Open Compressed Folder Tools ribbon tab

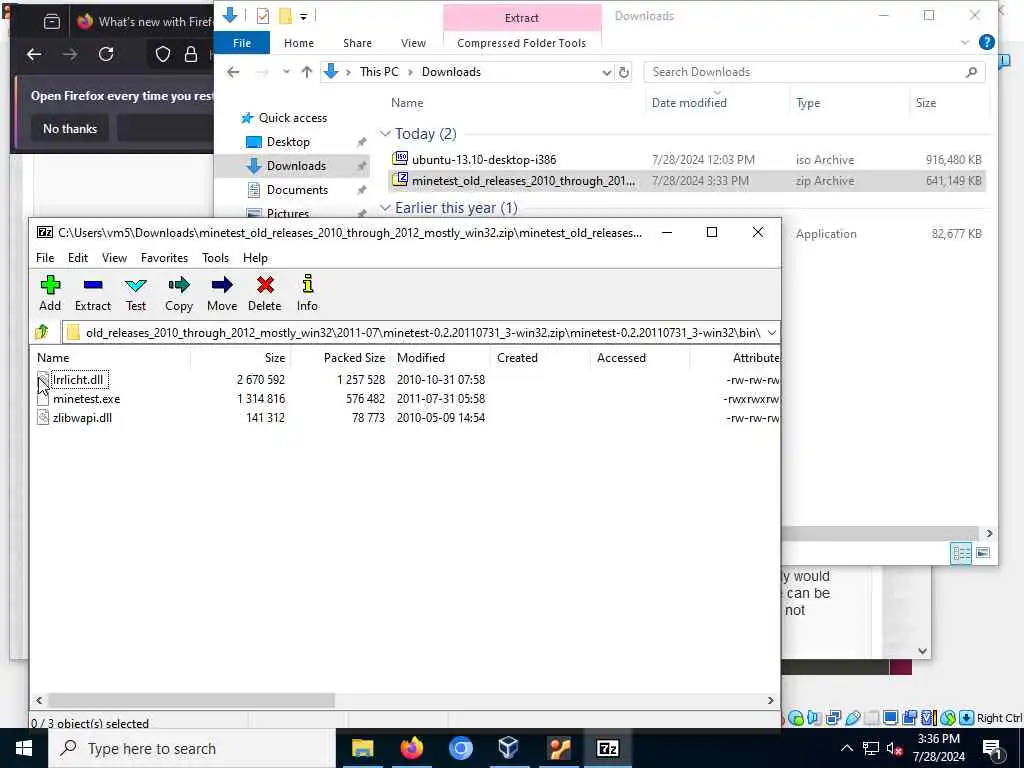[x=521, y=43]
